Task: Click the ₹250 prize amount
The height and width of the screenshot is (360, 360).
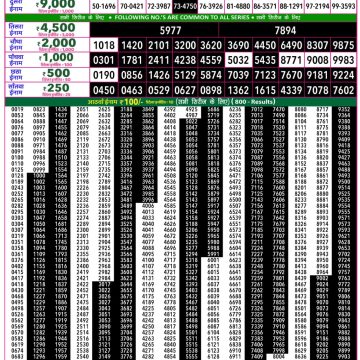Action: click(x=56, y=88)
